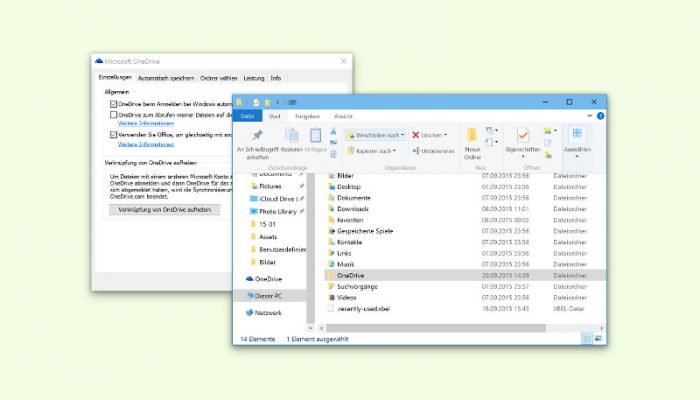Click the Umbenennen rename button
Screen dimensions: 700x400
click(x=433, y=151)
